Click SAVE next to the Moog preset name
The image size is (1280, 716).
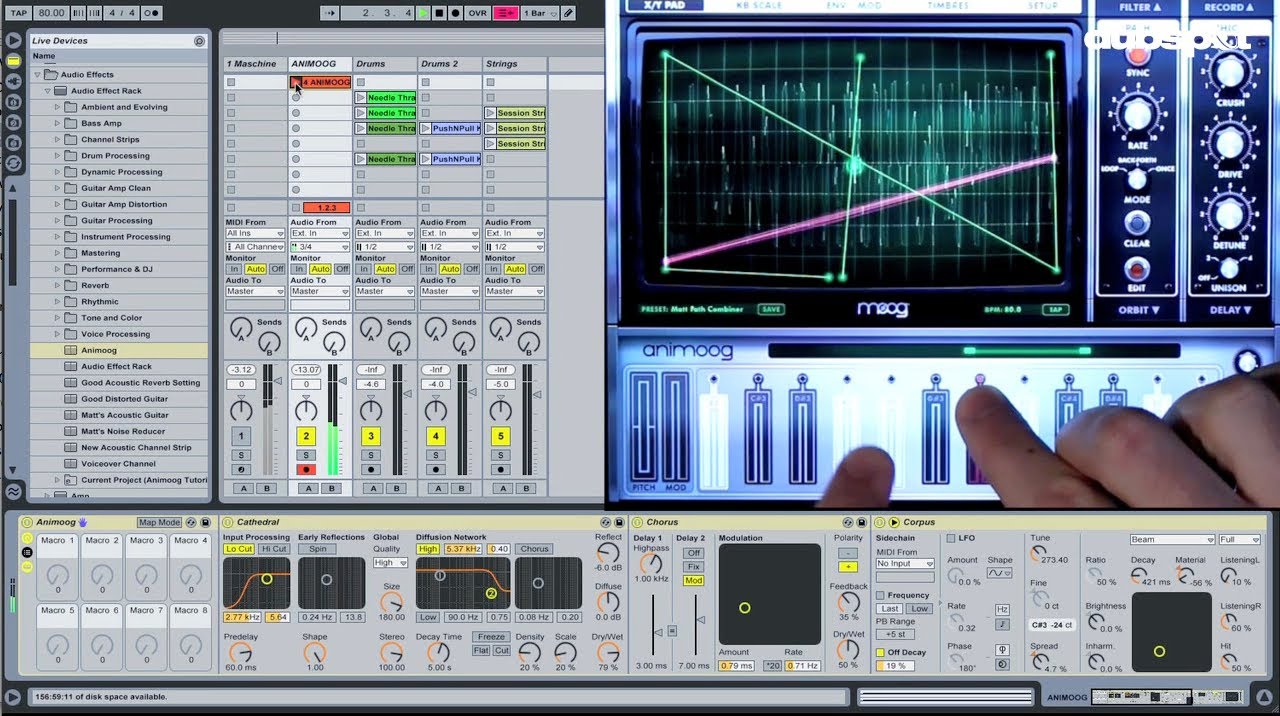pyautogui.click(x=771, y=309)
